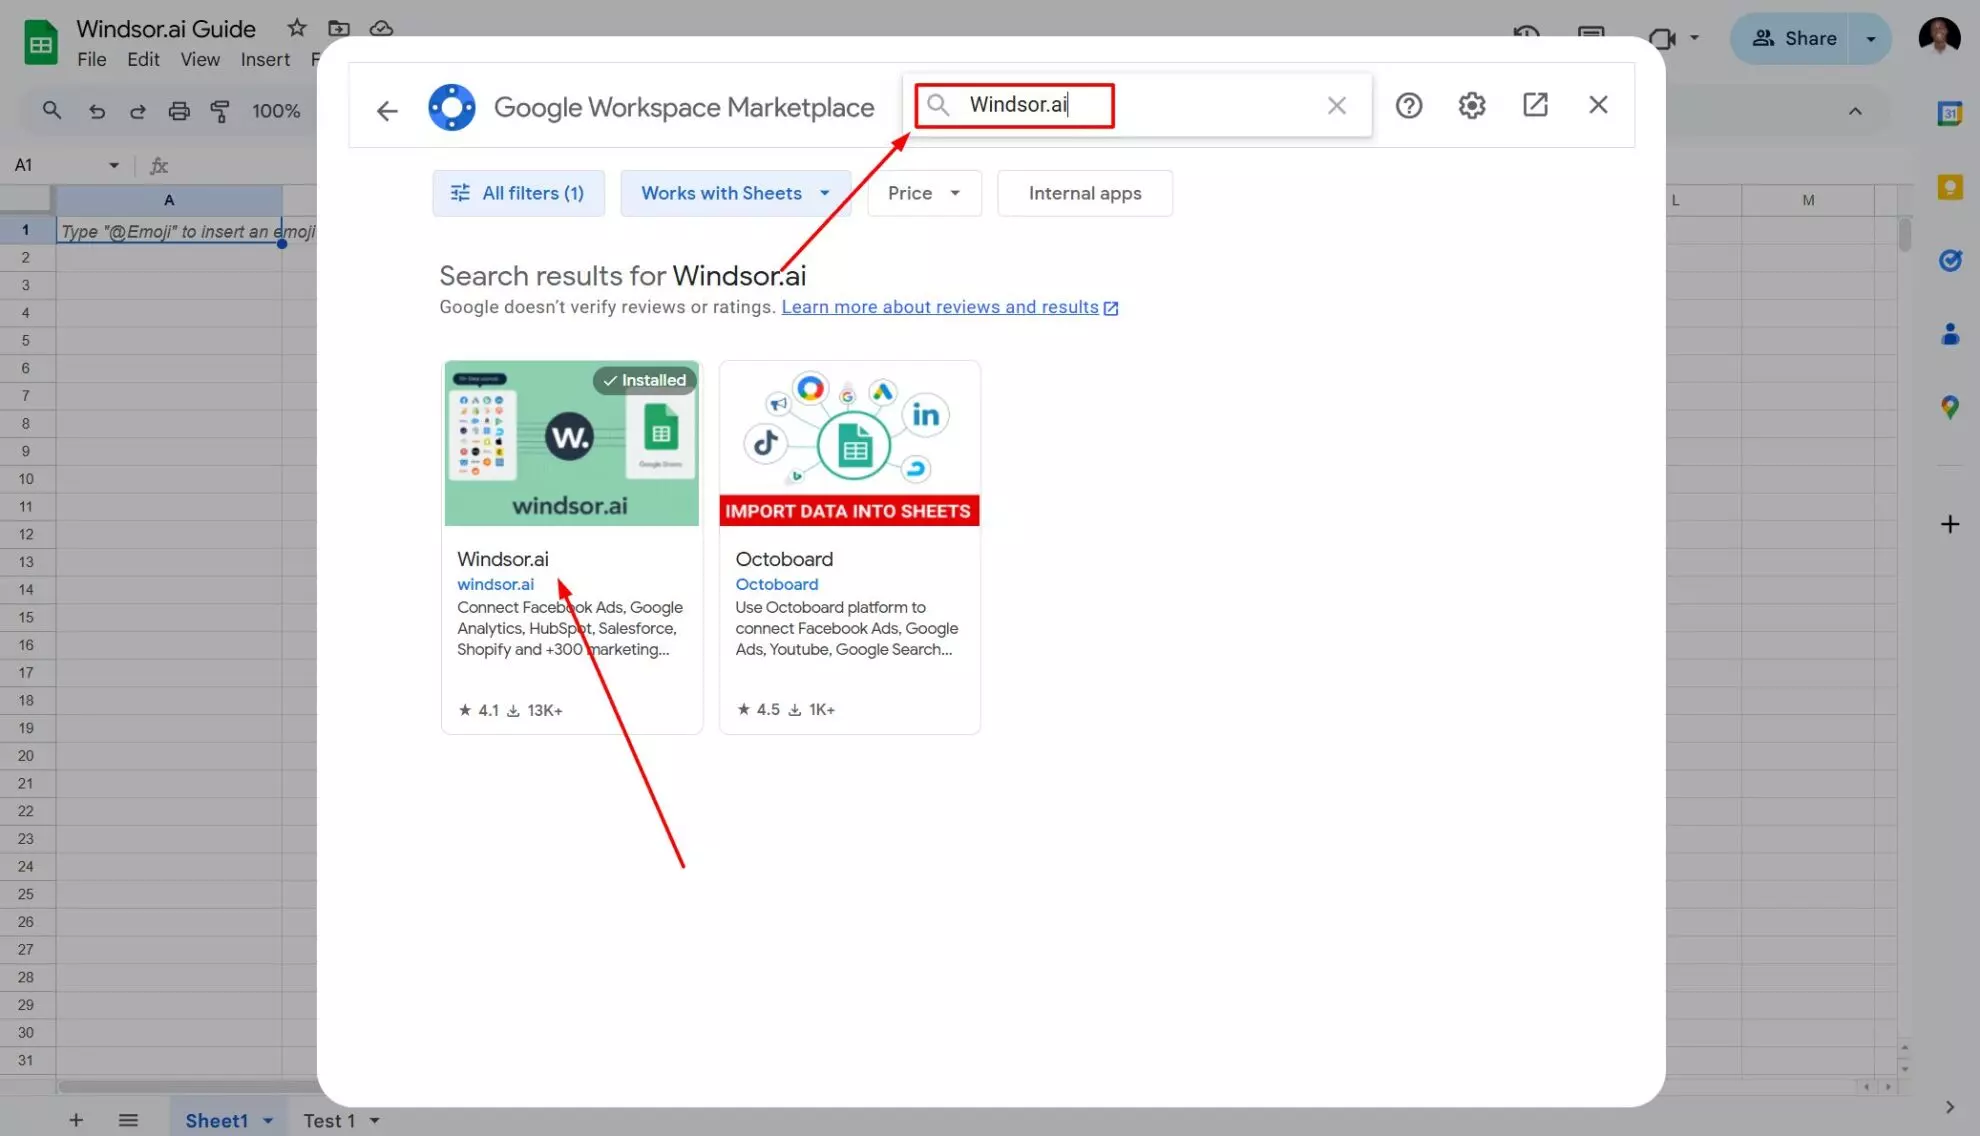Open All filters (1) panel
Viewport: 1980px width, 1136px height.
[x=518, y=193]
